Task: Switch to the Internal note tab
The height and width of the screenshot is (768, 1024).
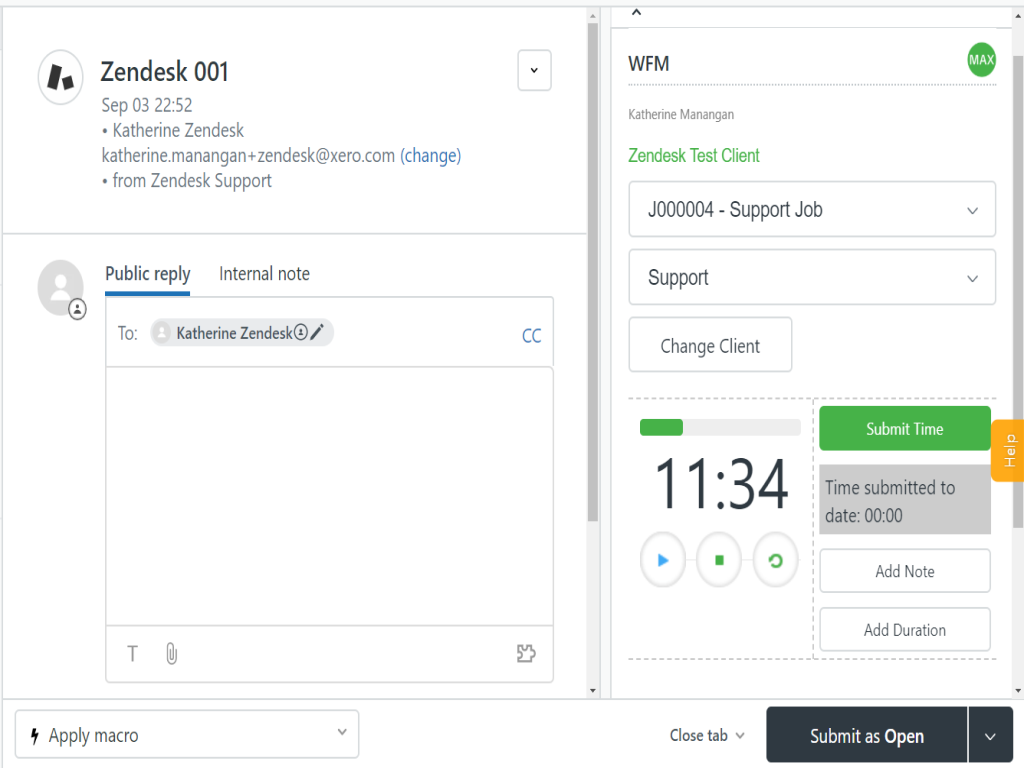Action: tap(264, 274)
